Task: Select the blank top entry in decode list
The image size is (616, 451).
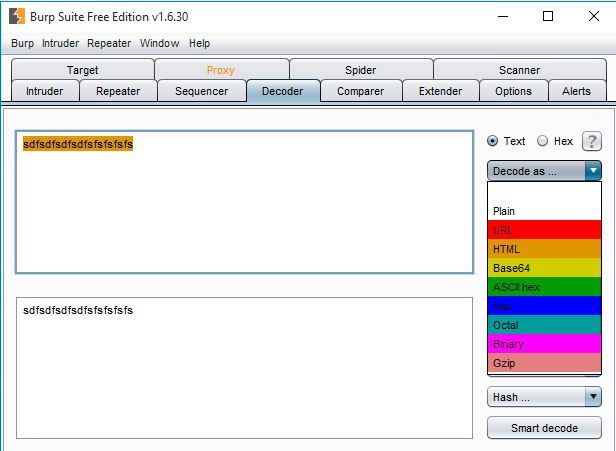Action: click(544, 192)
